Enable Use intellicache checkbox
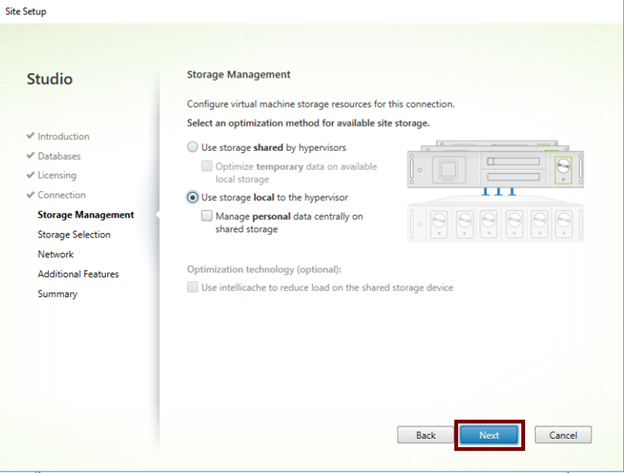The width and height of the screenshot is (624, 473). 193,287
